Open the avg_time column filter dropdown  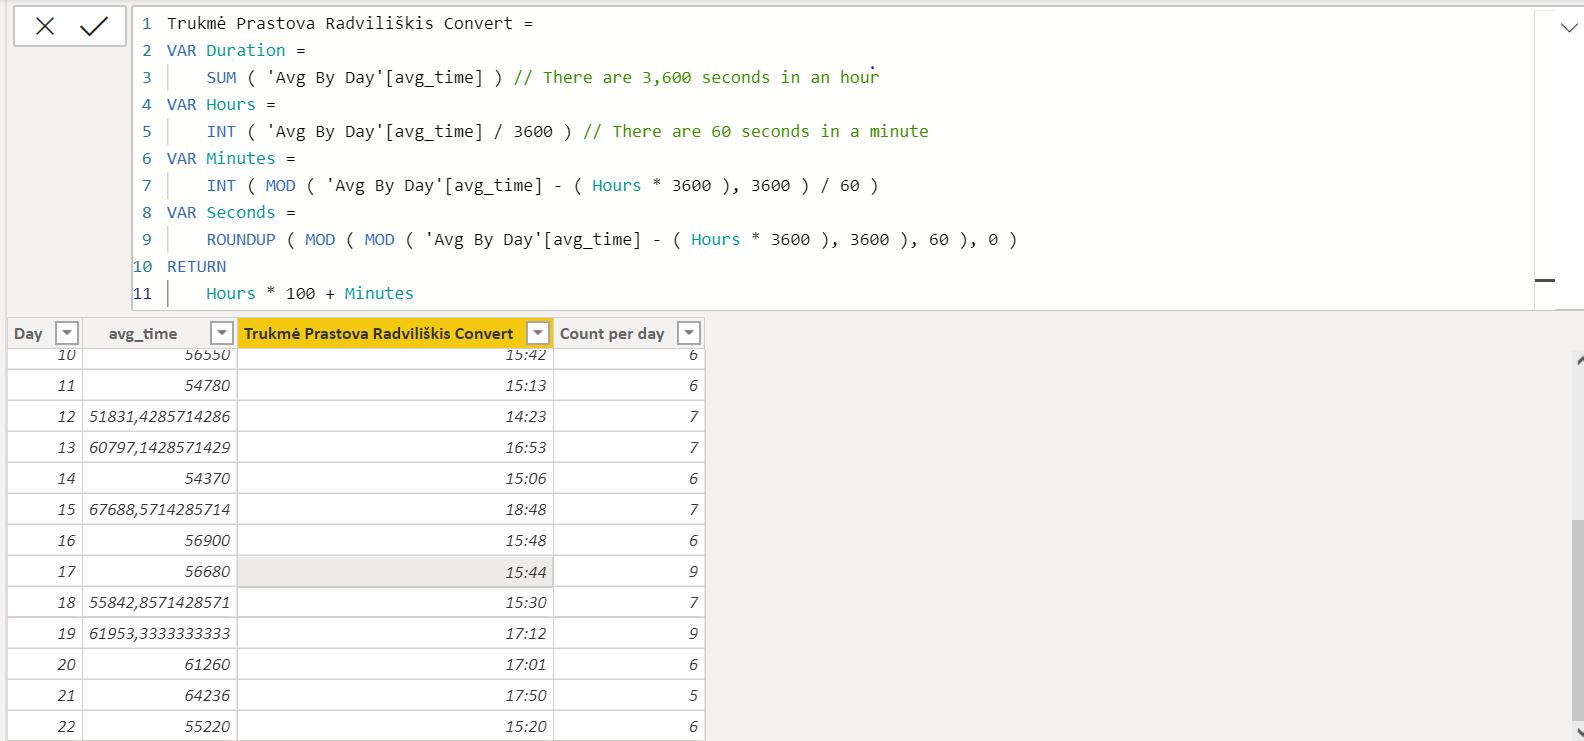tap(222, 333)
